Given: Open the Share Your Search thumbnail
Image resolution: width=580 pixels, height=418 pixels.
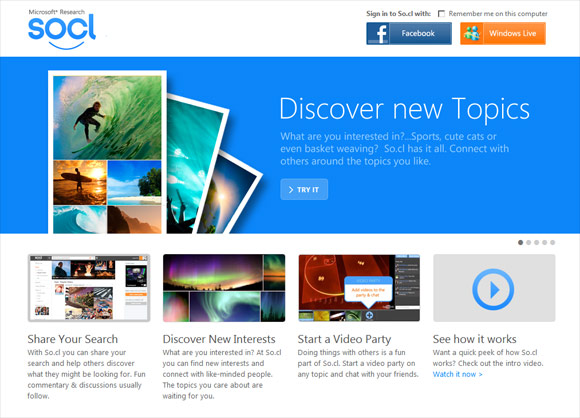Looking at the screenshot, I should tap(89, 288).
